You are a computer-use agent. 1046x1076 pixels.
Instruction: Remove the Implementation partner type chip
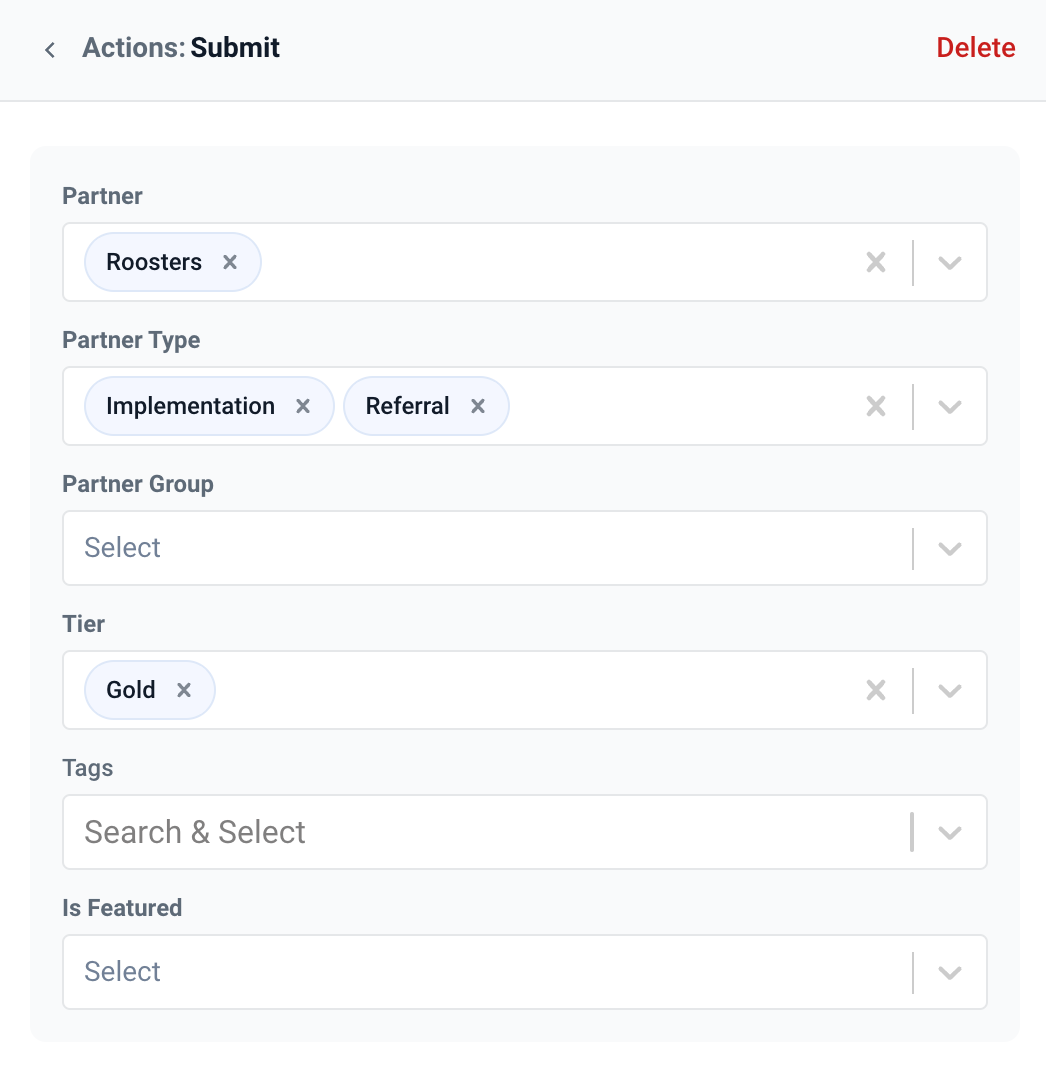(303, 406)
